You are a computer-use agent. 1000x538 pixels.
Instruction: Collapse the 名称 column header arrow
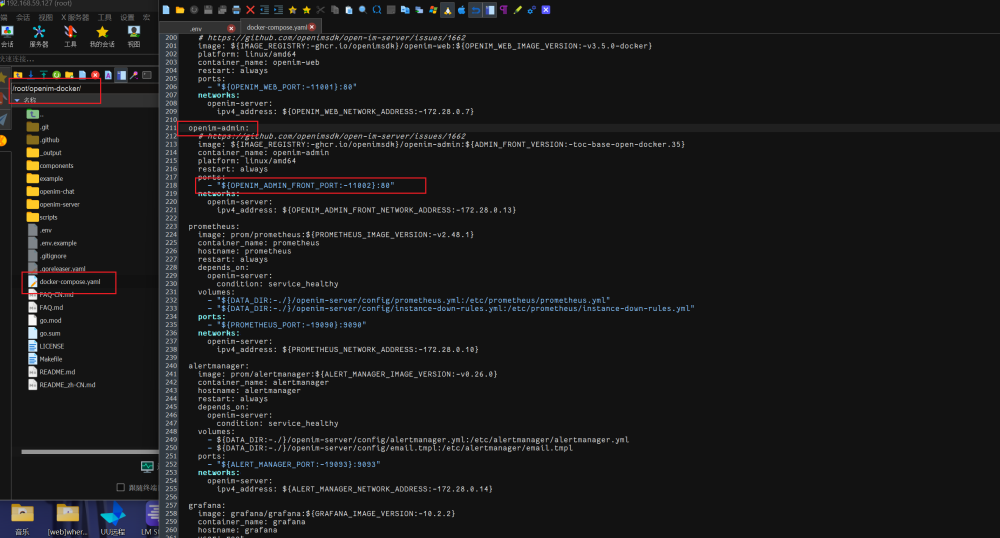click(x=17, y=100)
